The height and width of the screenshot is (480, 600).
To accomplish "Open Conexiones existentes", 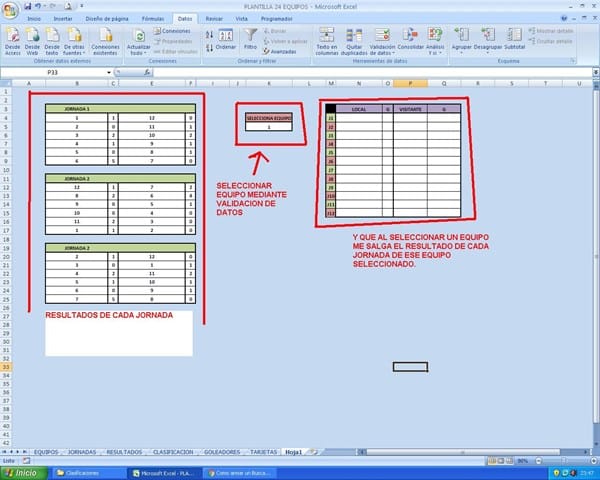I will coord(105,41).
